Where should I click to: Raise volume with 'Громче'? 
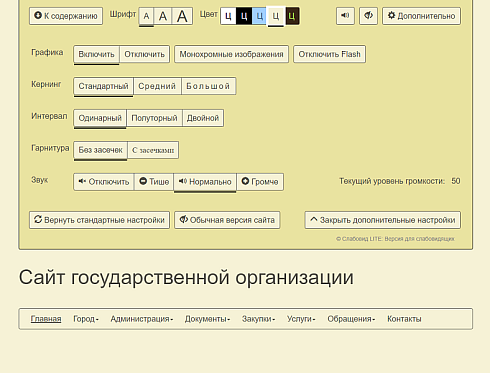point(260,182)
